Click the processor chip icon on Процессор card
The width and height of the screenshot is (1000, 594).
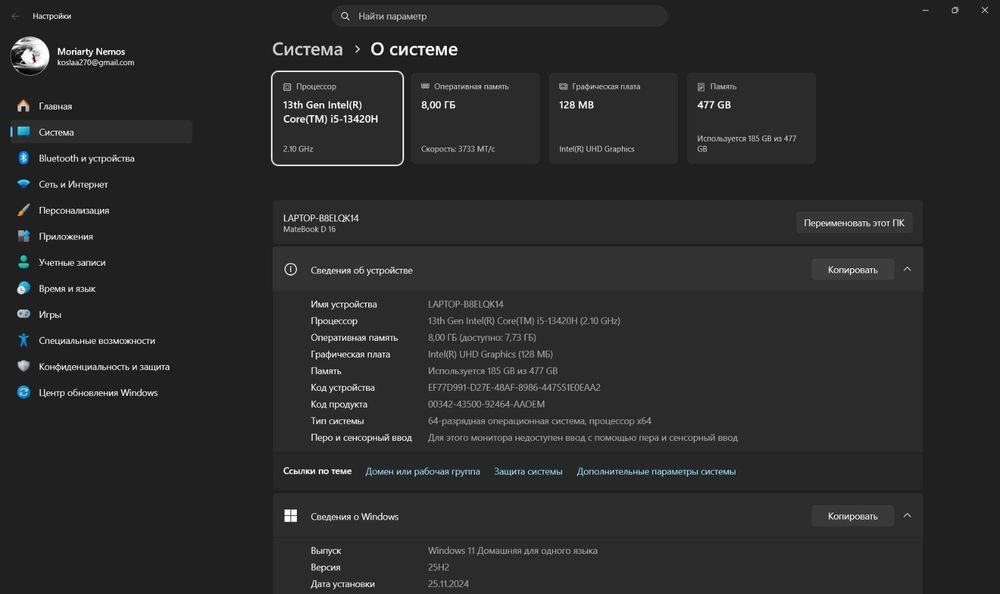[287, 87]
